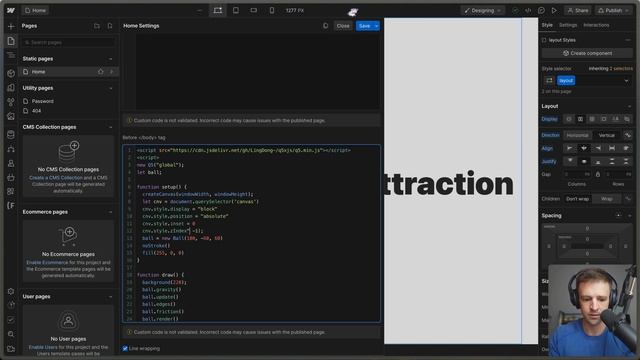Open the Navigator panel icon
Screen dimensions: 640x360
click(x=11, y=55)
